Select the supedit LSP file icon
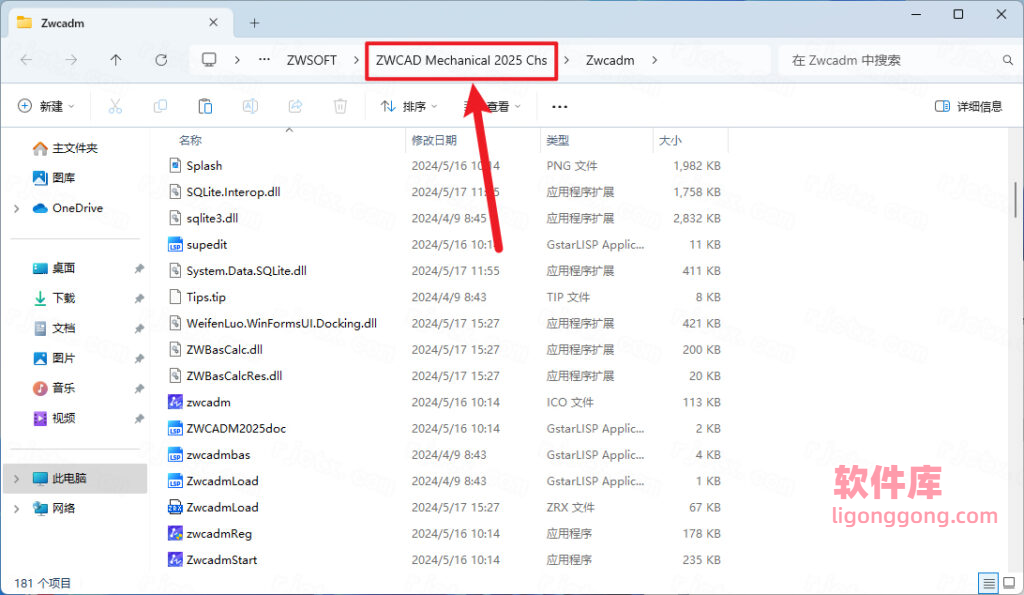1024x595 pixels. [x=175, y=244]
